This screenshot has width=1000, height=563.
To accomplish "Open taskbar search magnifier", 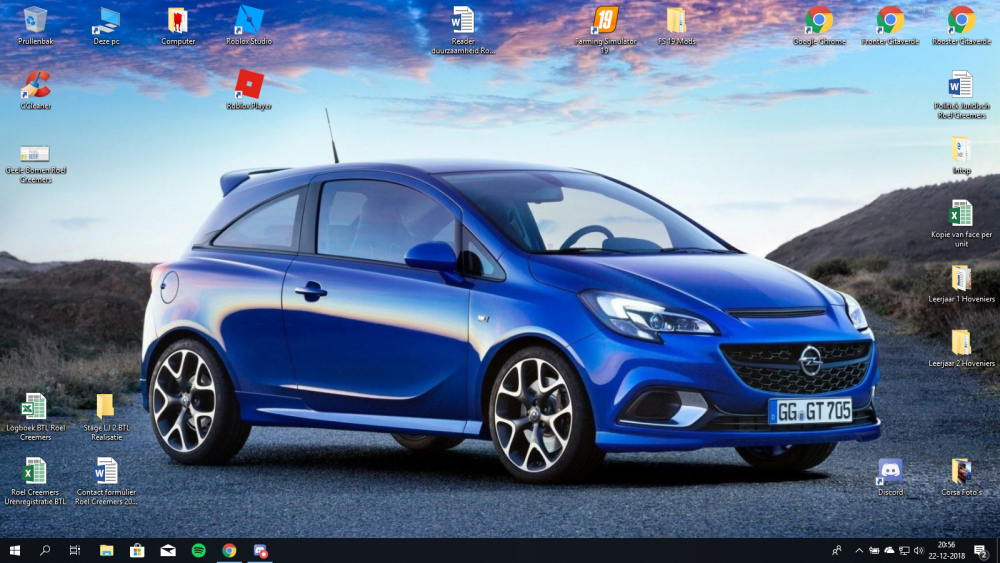I will (x=45, y=550).
